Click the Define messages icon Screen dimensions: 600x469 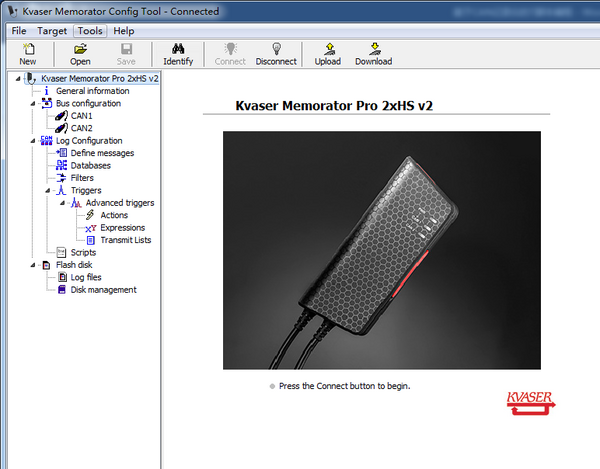[x=62, y=153]
